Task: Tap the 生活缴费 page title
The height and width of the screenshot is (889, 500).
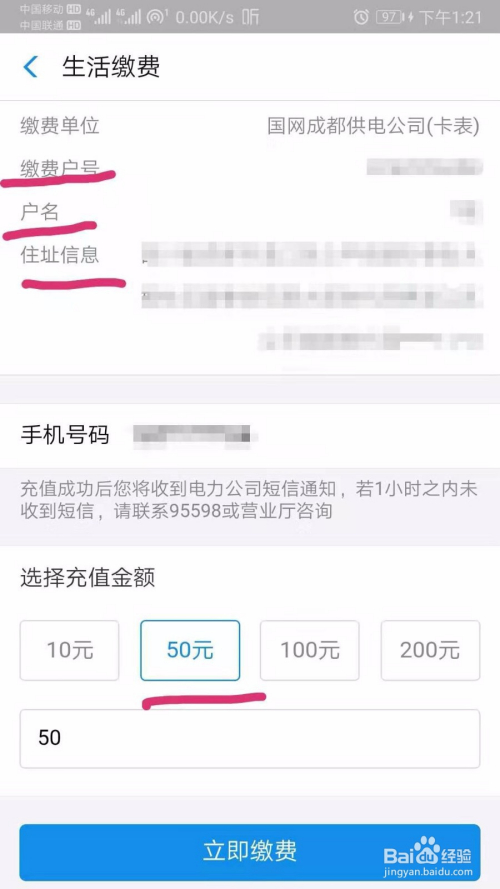Action: click(x=111, y=67)
